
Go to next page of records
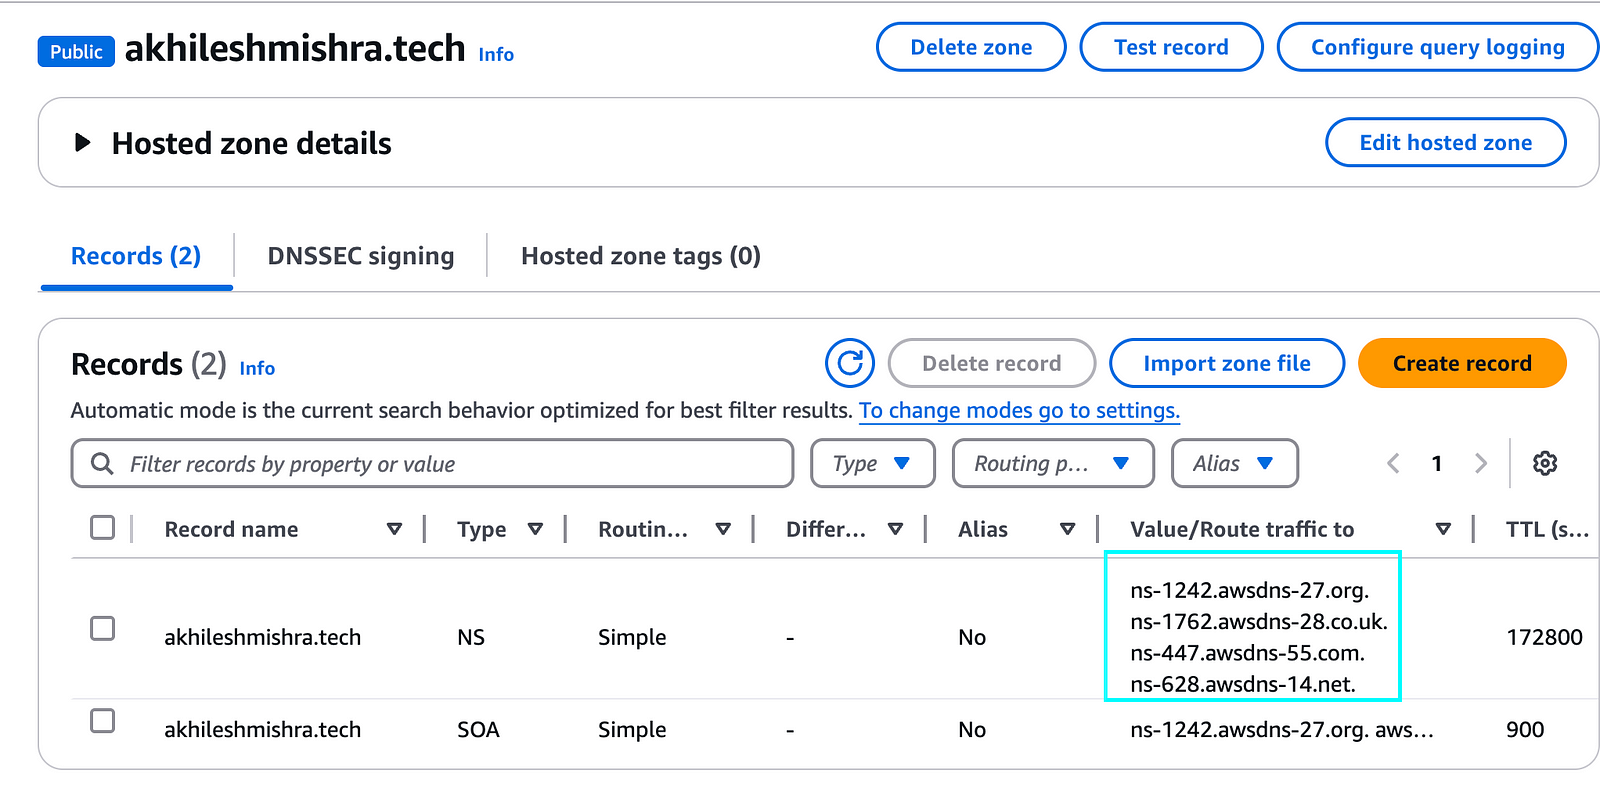[1481, 463]
